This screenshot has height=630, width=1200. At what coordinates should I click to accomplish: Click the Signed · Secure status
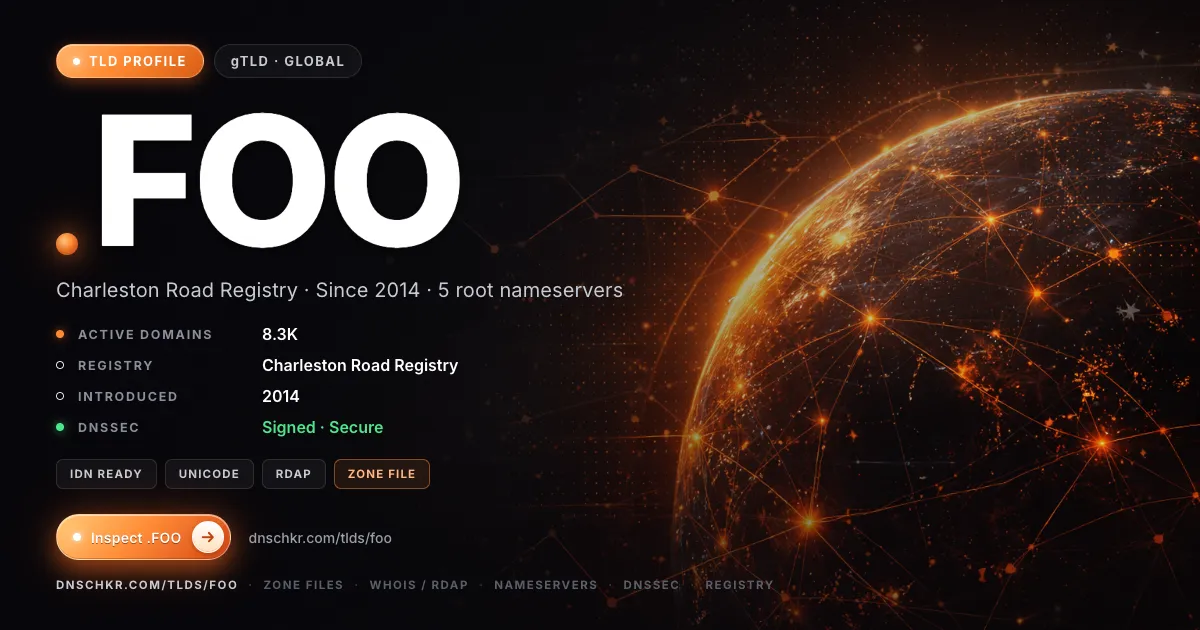[322, 428]
